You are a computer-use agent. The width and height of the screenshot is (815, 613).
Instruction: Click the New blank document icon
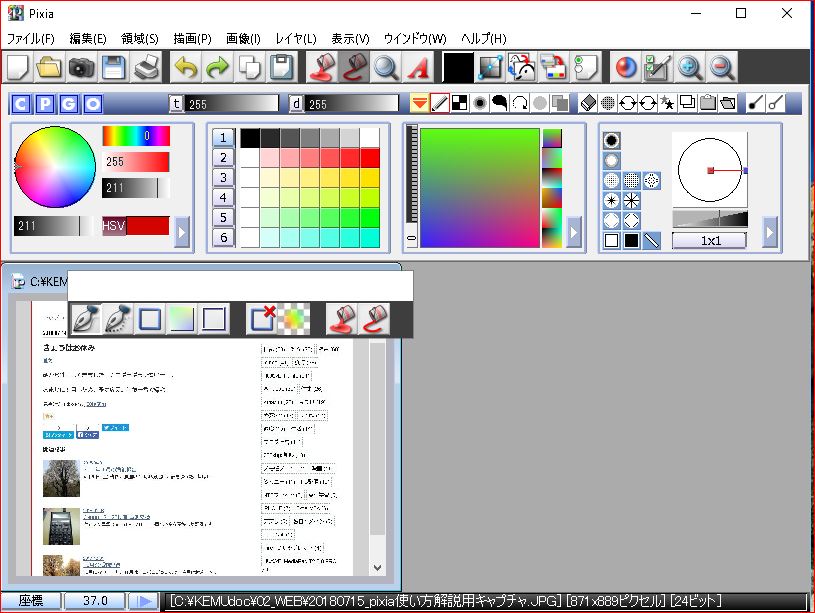tap(18, 67)
